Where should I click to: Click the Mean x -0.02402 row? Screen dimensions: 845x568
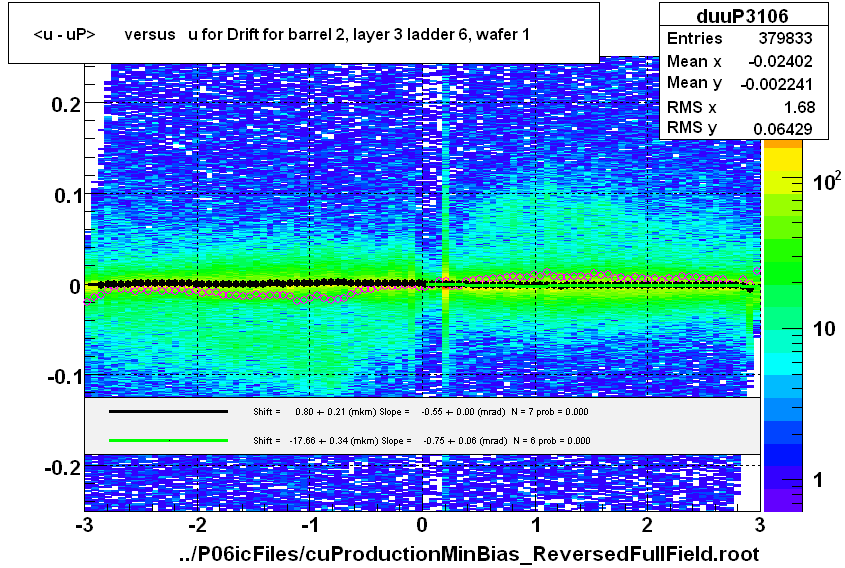click(x=739, y=61)
